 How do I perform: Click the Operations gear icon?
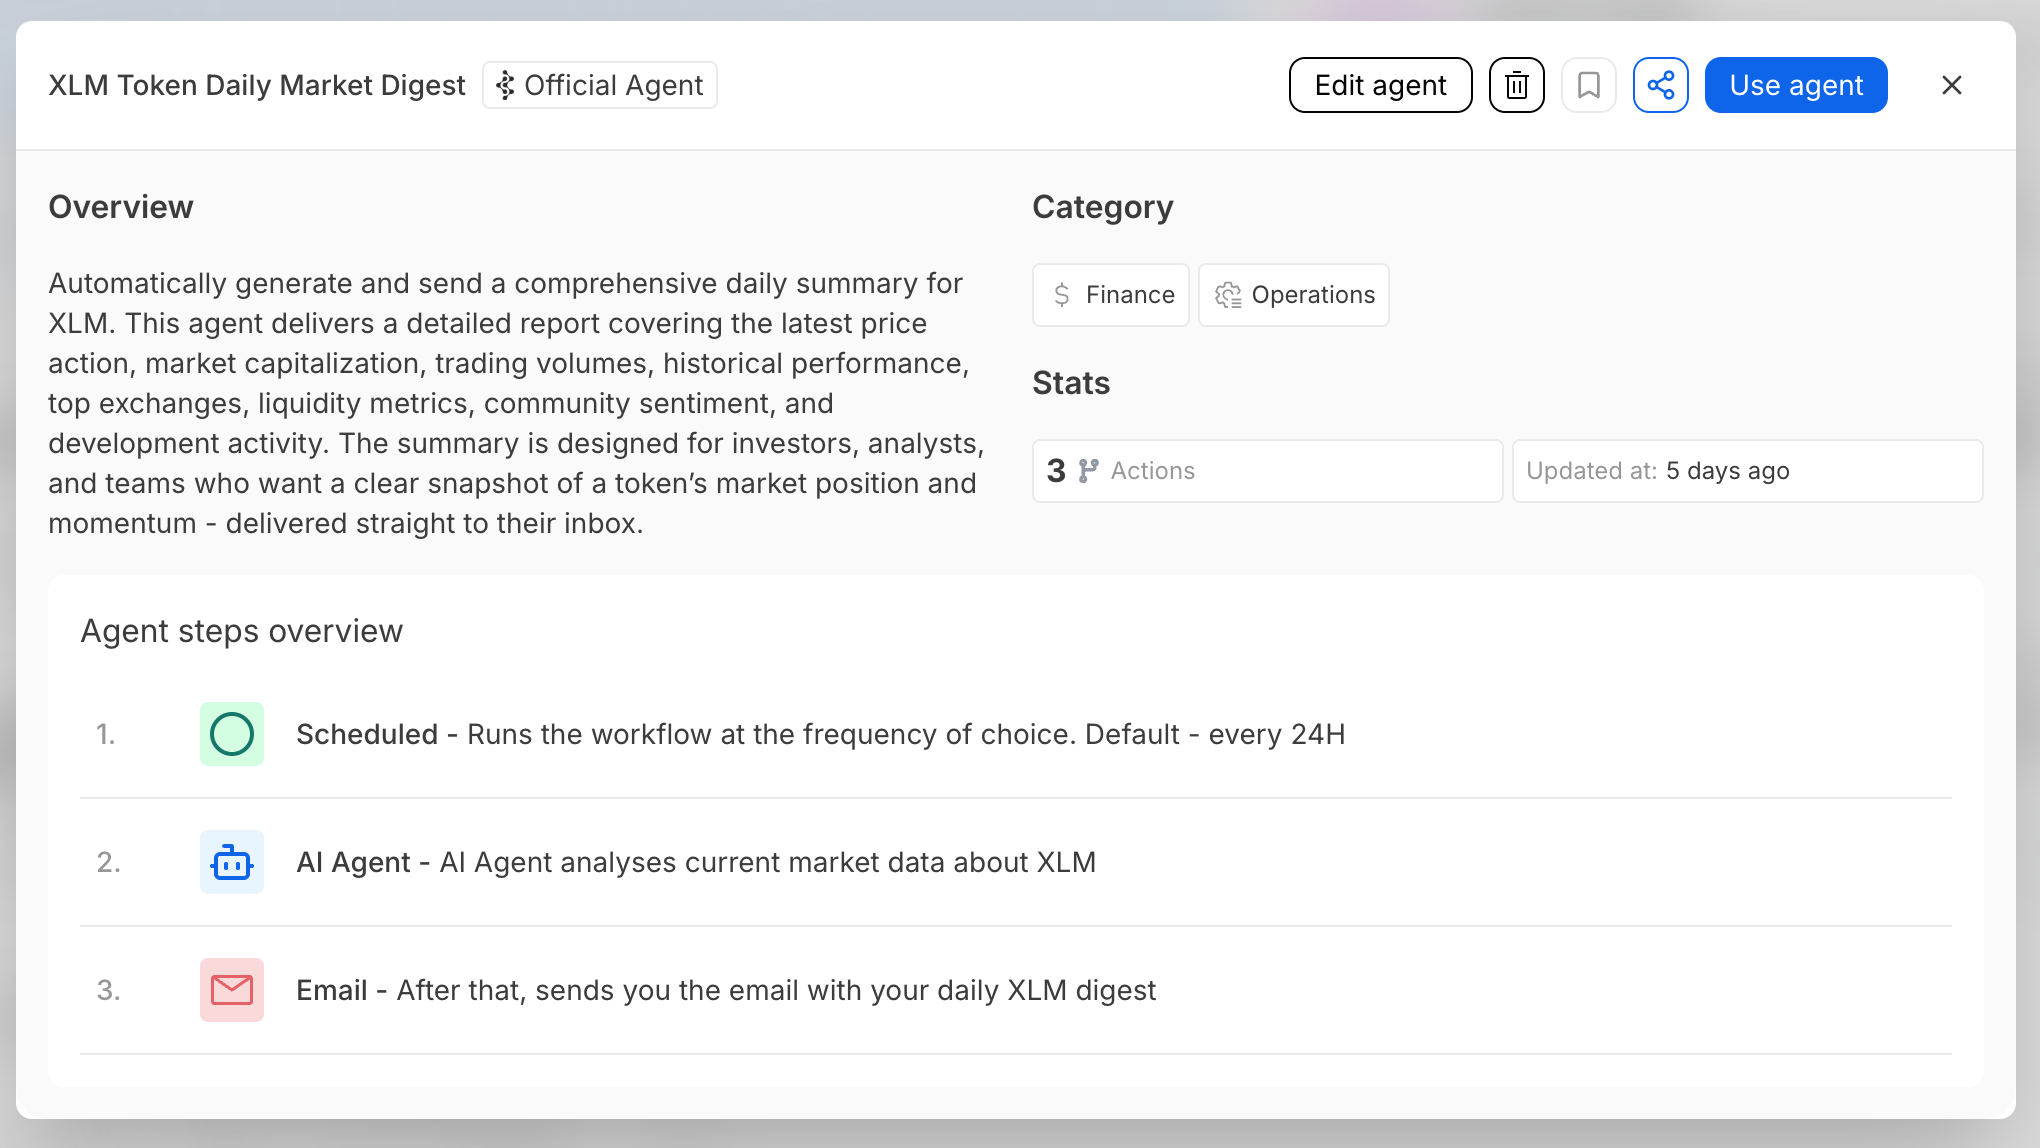[x=1228, y=295]
